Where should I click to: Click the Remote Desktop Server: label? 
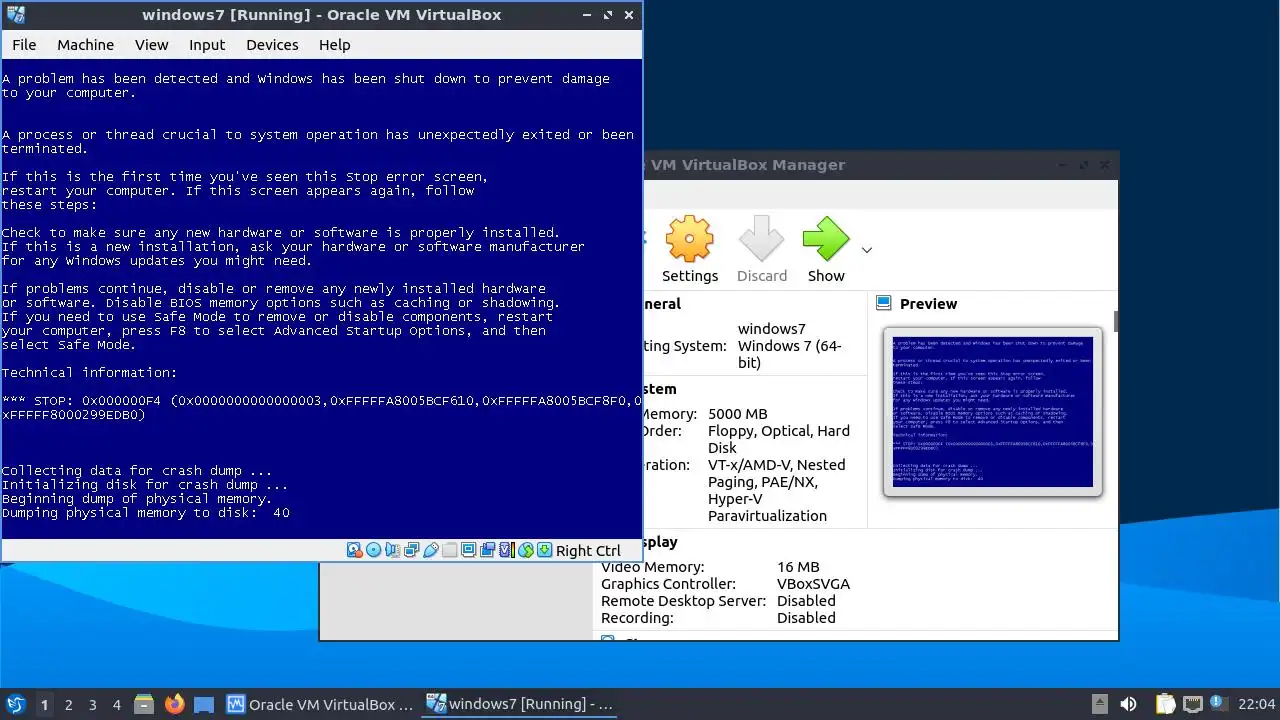pyautogui.click(x=683, y=601)
